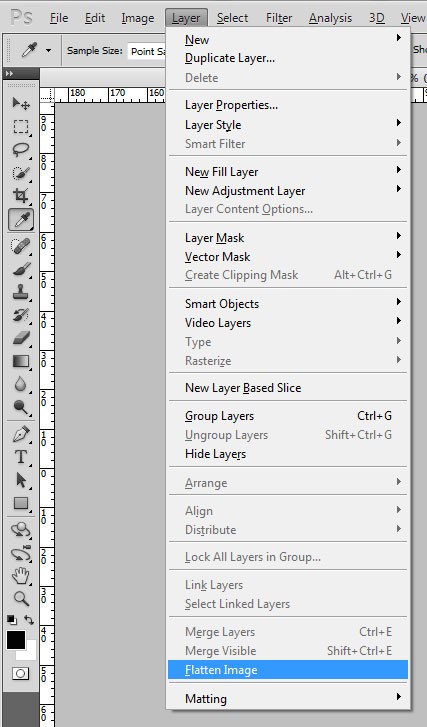Open the Sample Size dropdown
Viewport: 427px width, 727px height.
(147, 51)
